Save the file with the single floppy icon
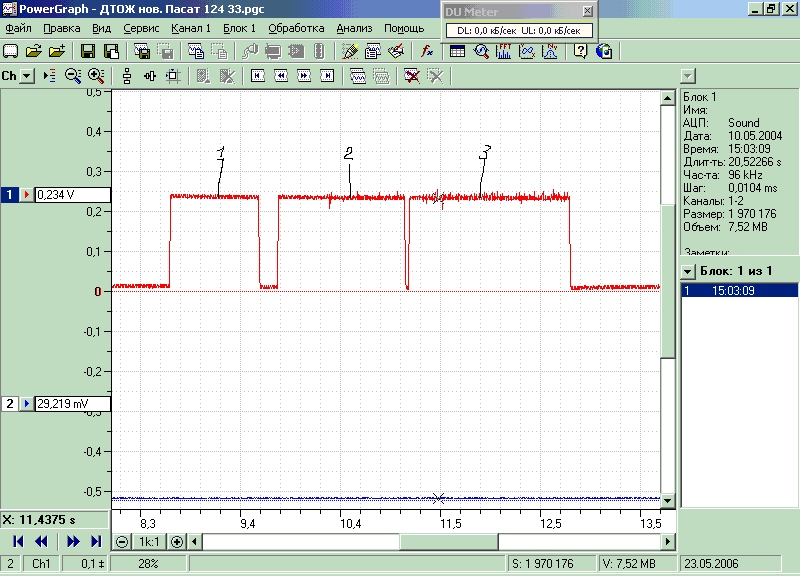 point(88,51)
